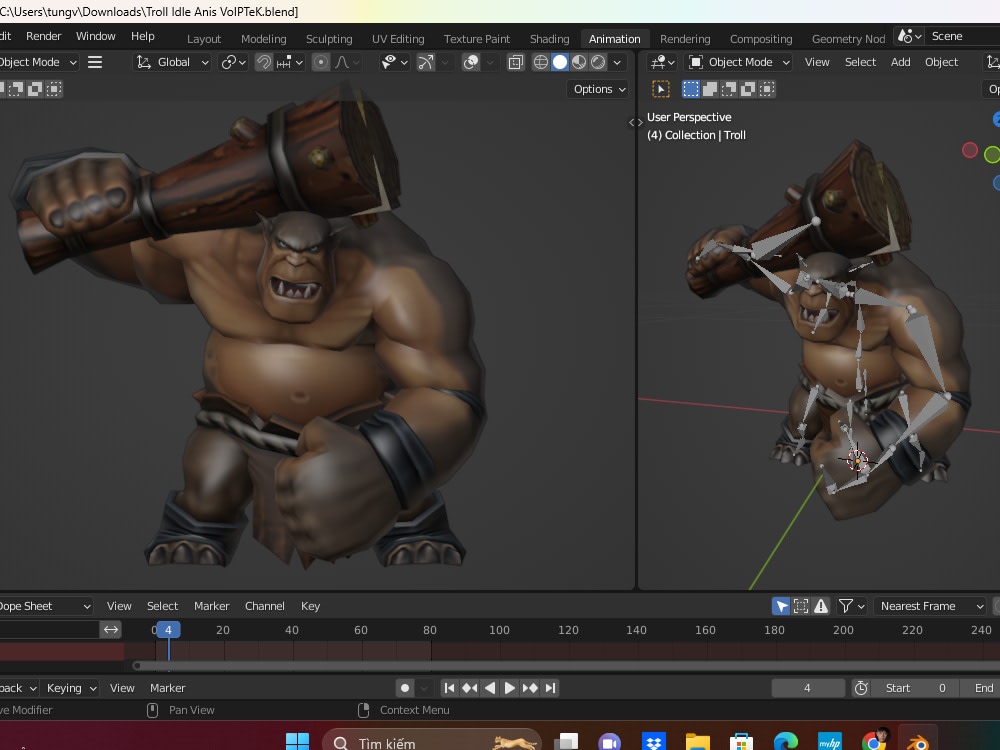Jump to next keyframe
Viewport: 1000px width, 750px height.
[x=530, y=688]
